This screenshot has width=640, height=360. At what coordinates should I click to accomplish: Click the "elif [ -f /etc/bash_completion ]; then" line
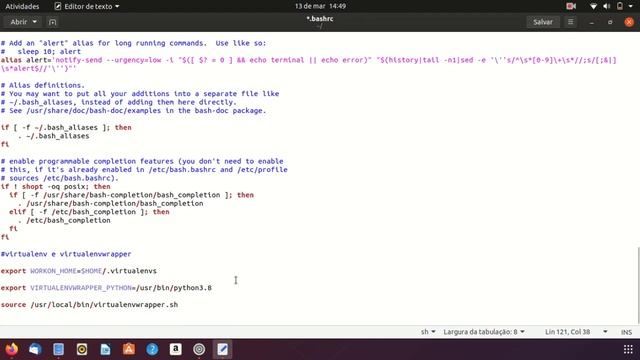89,212
